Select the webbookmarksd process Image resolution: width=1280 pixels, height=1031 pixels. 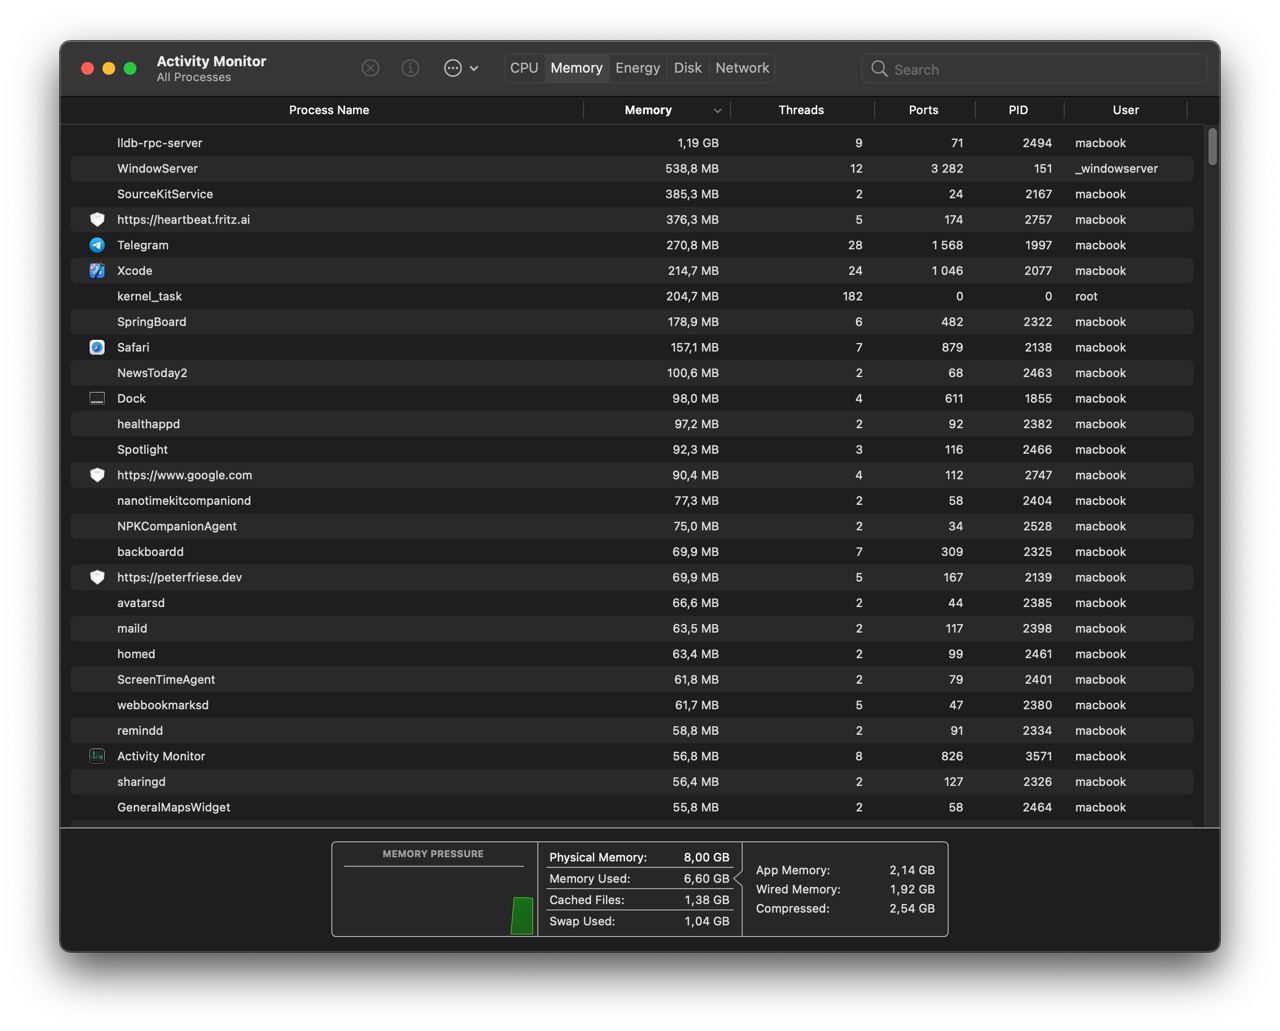click(632, 705)
